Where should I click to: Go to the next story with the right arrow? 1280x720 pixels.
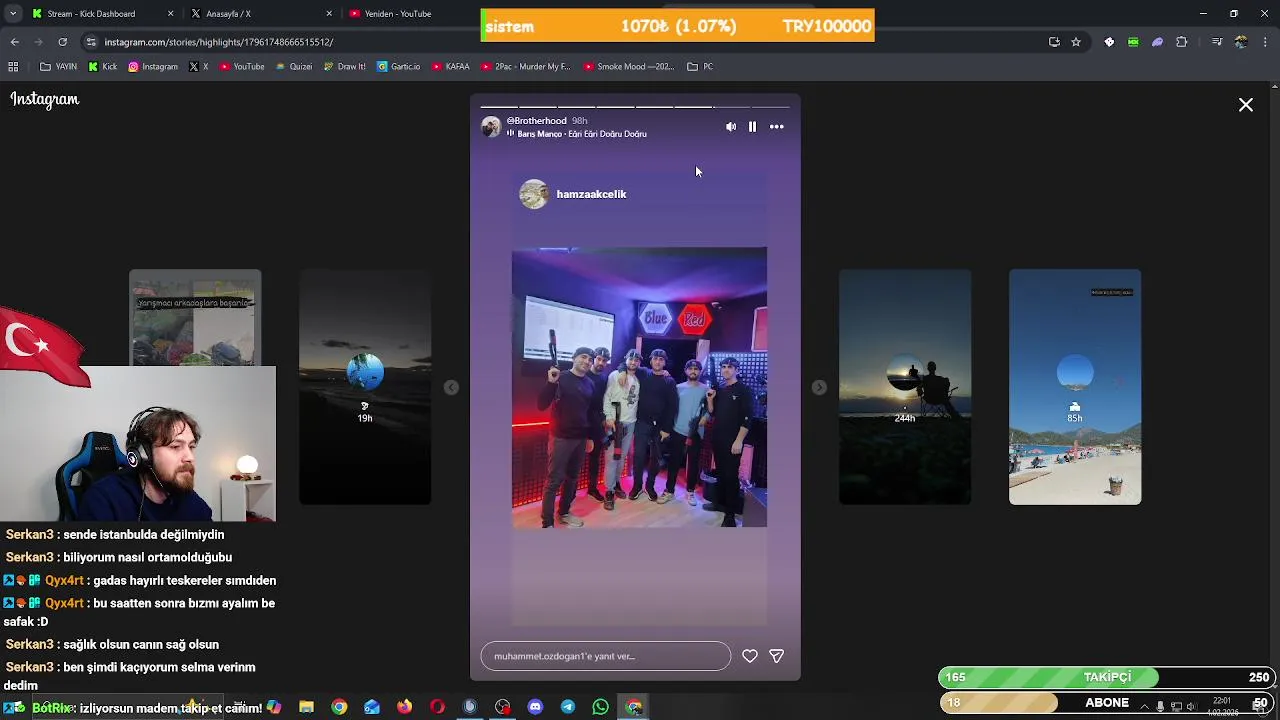(819, 387)
